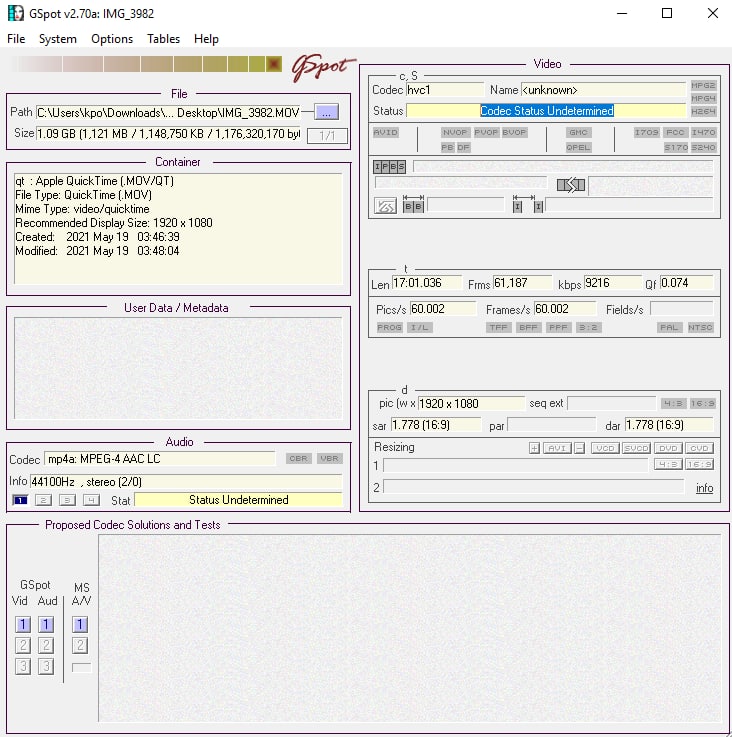Click the PAL indicator
The width and height of the screenshot is (732, 737).
pos(669,327)
